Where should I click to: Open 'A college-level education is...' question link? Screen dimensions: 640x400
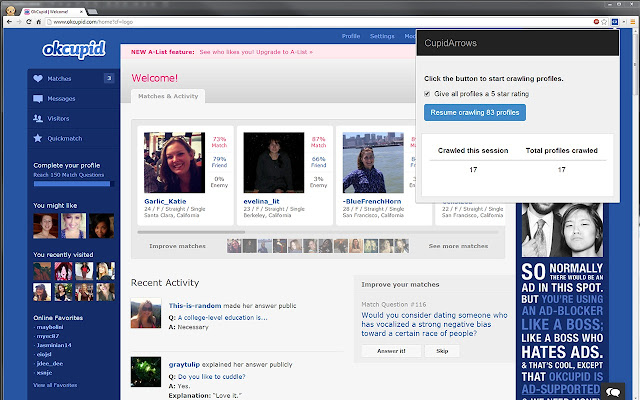click(222, 318)
